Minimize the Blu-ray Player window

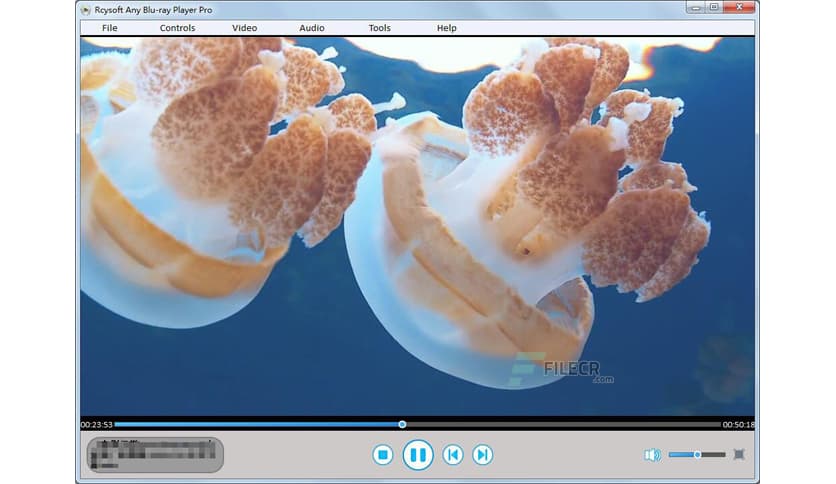pos(695,7)
